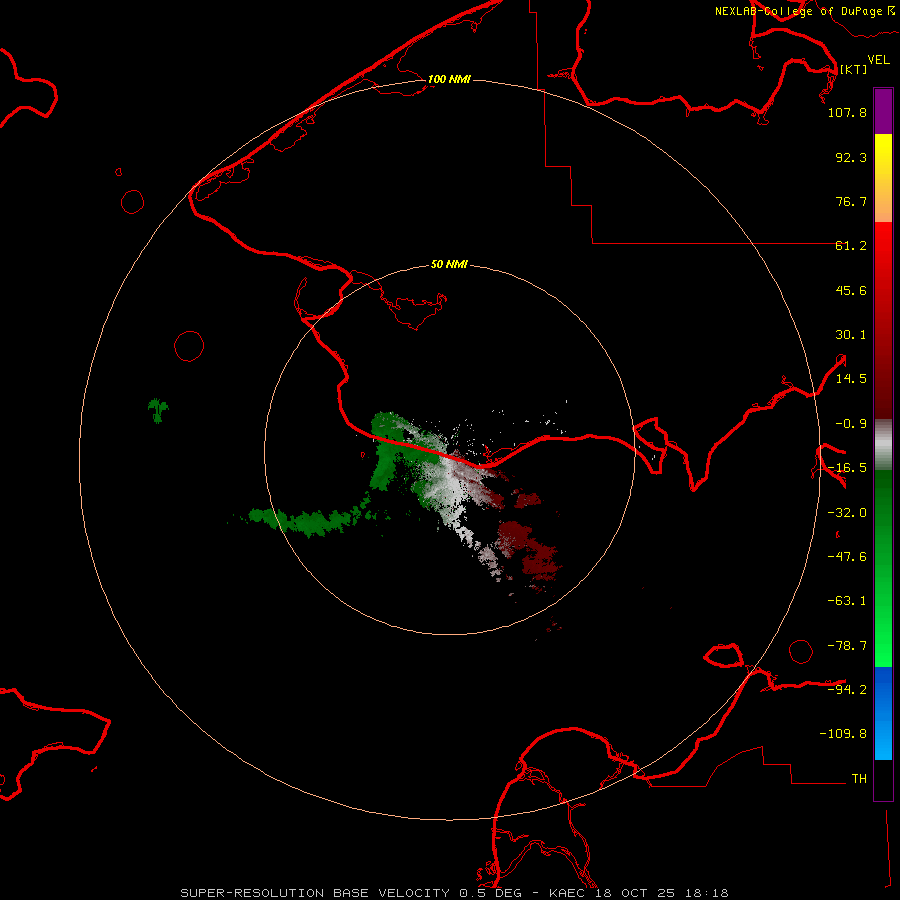Click the 100 NMI range ring label
Viewport: 900px width, 900px height.
[x=449, y=79]
